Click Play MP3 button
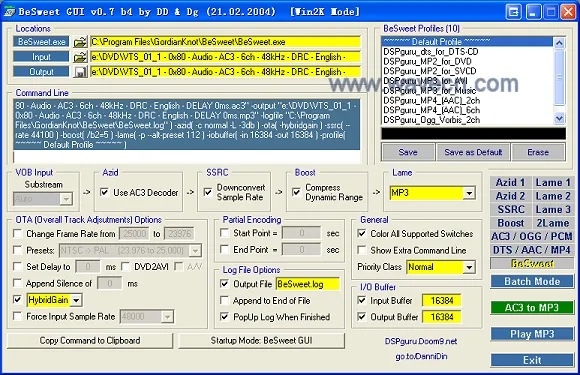This screenshot has width=580, height=375. 532,334
